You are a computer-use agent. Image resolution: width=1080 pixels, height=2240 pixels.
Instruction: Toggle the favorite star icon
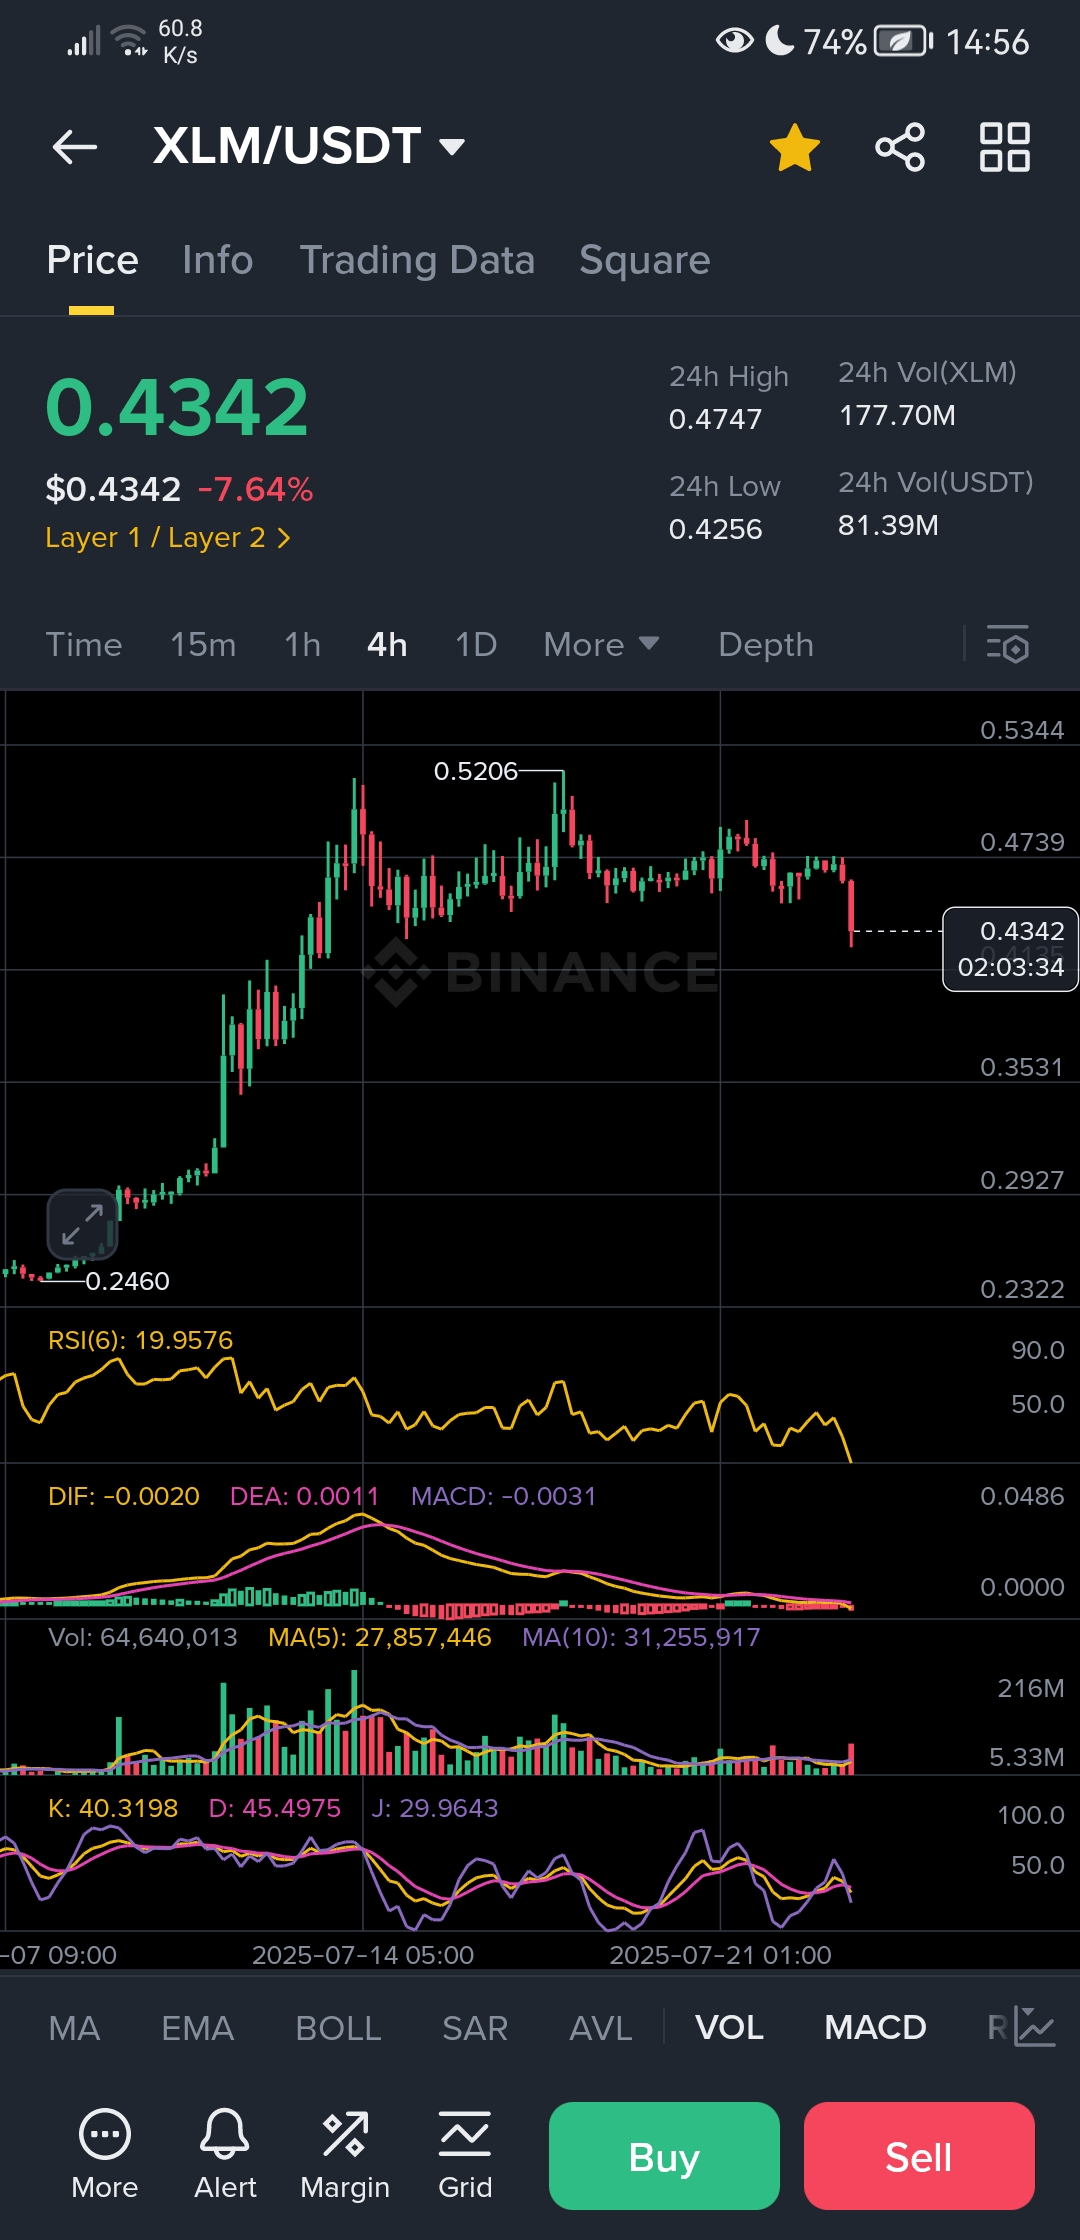pyautogui.click(x=795, y=147)
